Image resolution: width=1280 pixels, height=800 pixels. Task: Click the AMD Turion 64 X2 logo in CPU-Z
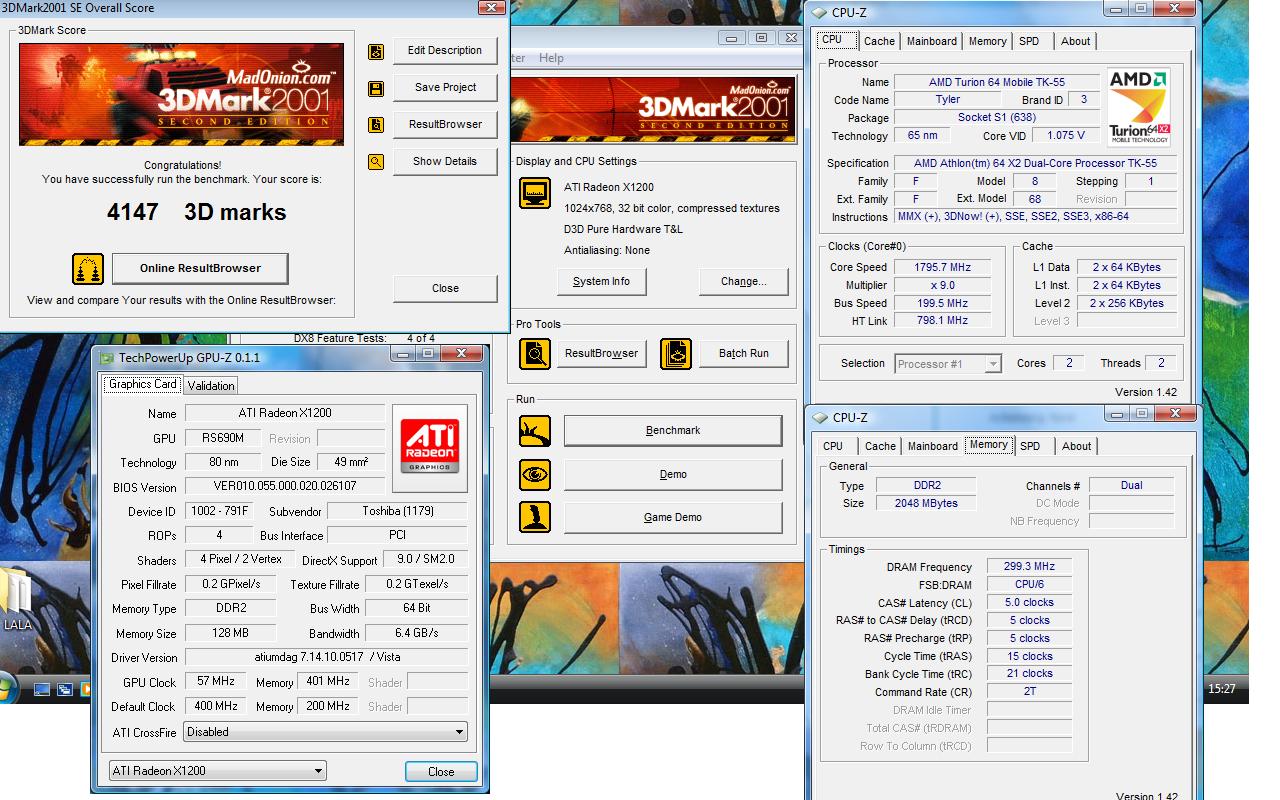tap(1139, 107)
